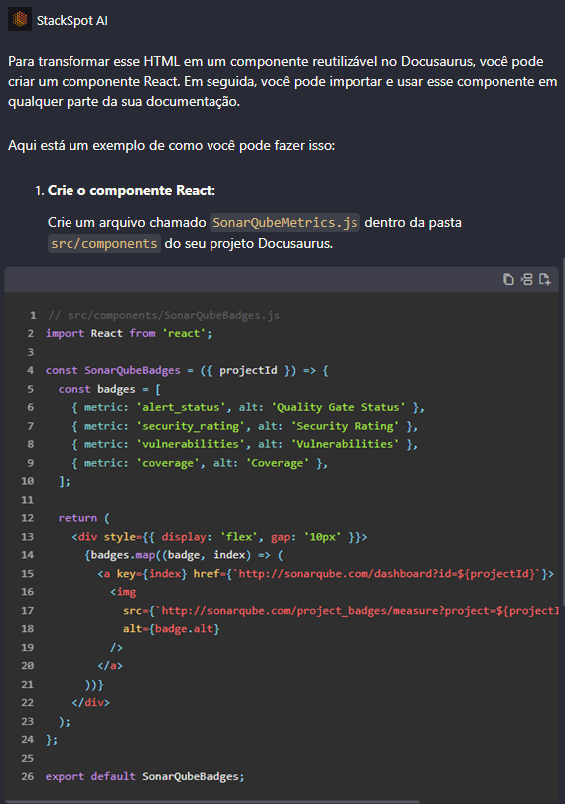The width and height of the screenshot is (566, 804).
Task: Copy the code block with the copy icon
Action: click(x=508, y=279)
